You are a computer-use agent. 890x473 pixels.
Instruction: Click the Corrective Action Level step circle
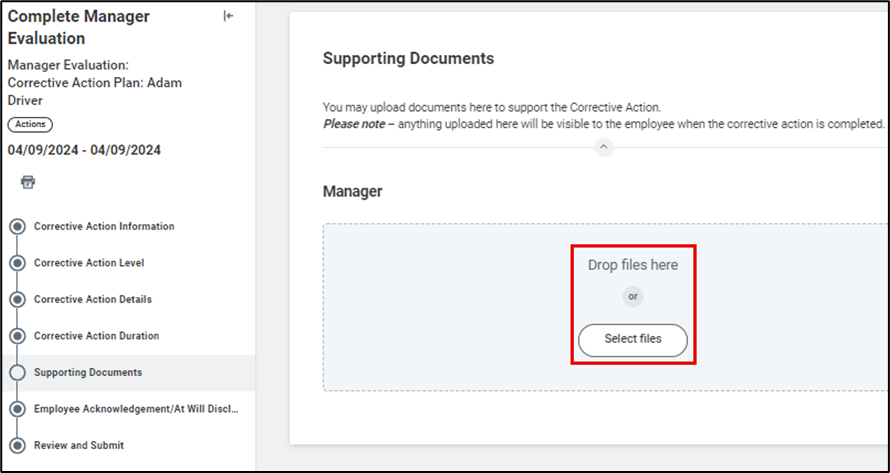17,263
